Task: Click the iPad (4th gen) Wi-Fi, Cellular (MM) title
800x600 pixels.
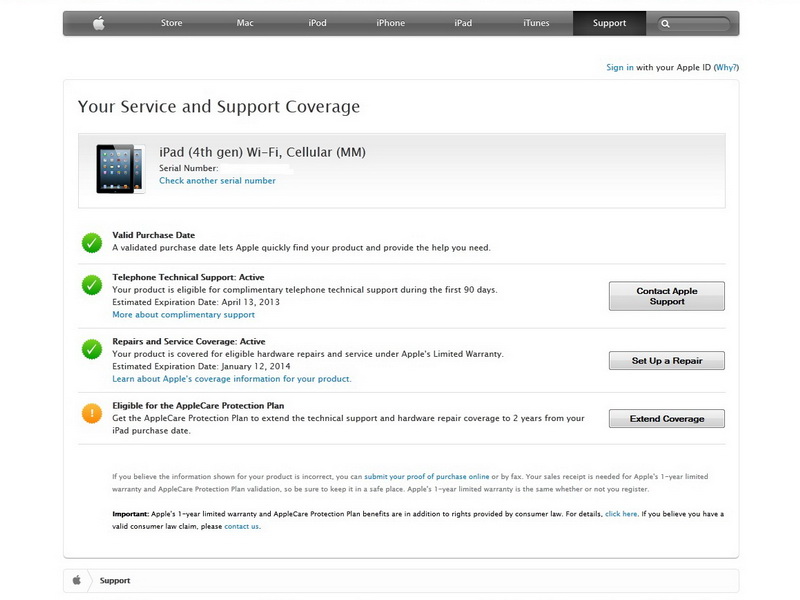Action: click(x=262, y=152)
